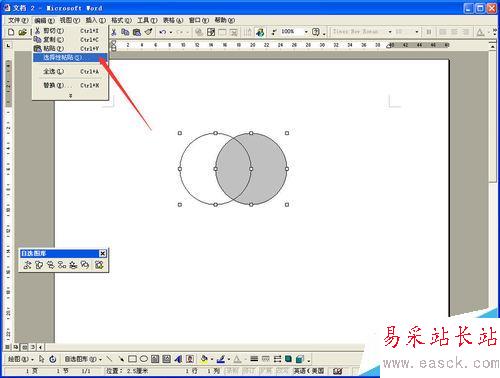
Task: Choose 选择性粘贴 (Paste Special) menu entry
Action: 70,58
